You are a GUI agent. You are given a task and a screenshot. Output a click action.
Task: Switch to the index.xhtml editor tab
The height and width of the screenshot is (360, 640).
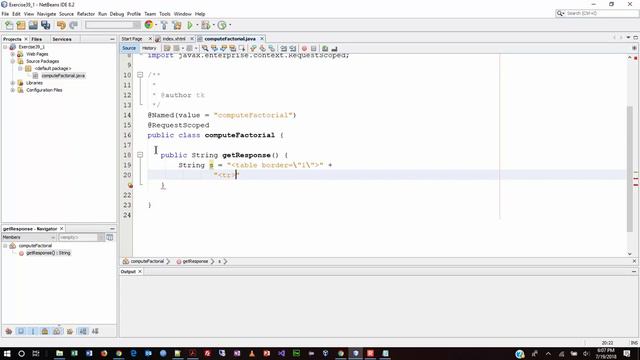[x=173, y=39]
